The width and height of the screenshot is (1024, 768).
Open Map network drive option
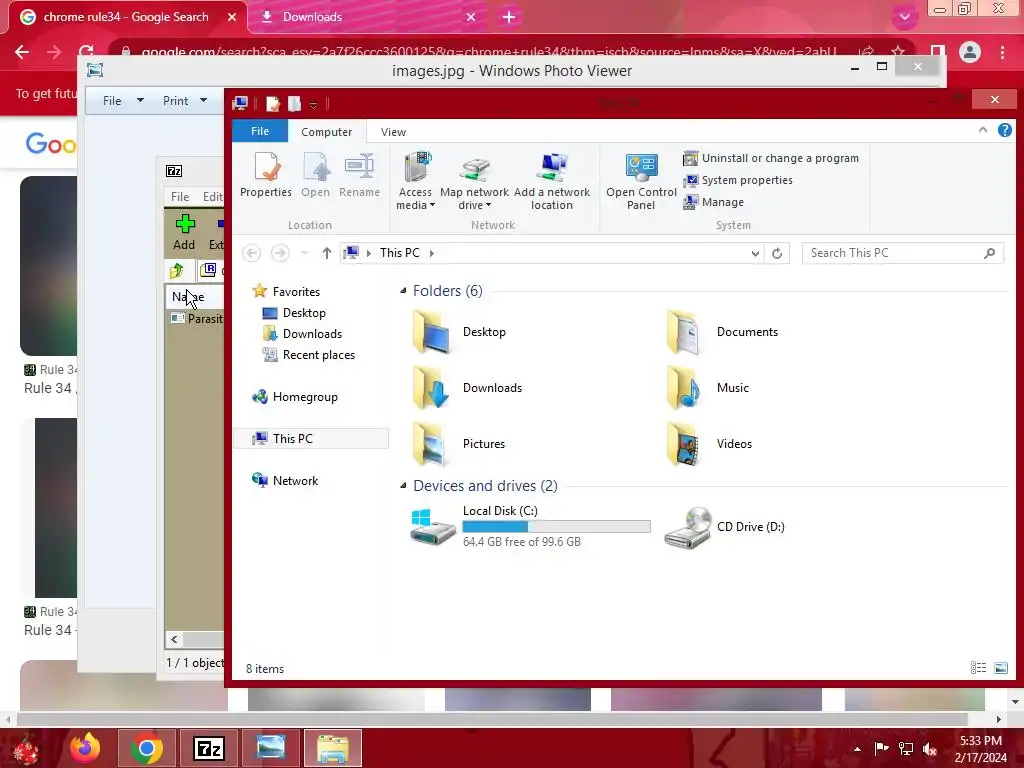474,181
